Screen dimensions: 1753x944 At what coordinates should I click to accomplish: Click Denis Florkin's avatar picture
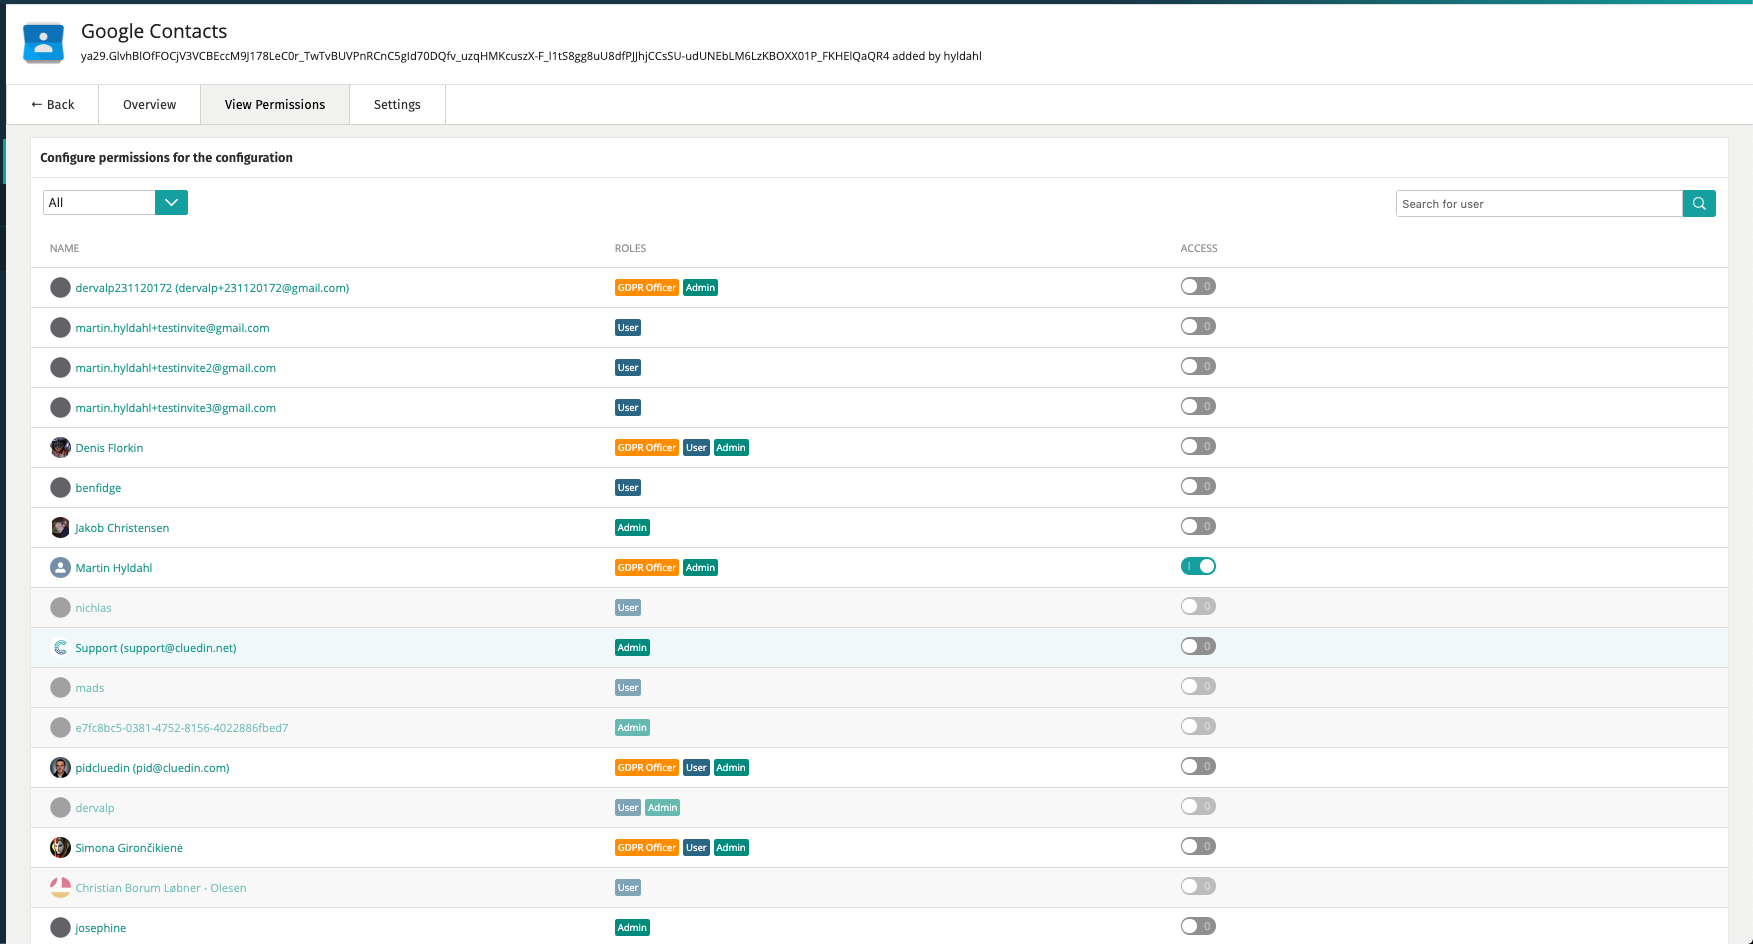click(x=60, y=448)
